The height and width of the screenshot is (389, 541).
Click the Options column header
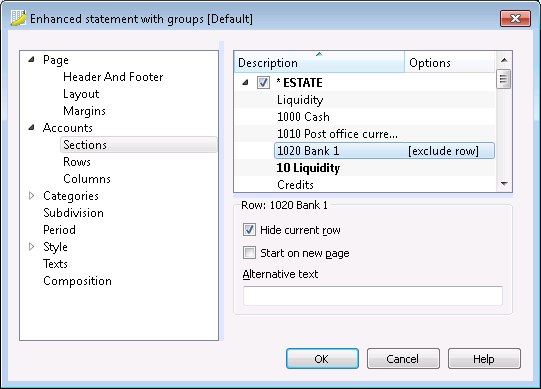pyautogui.click(x=450, y=62)
